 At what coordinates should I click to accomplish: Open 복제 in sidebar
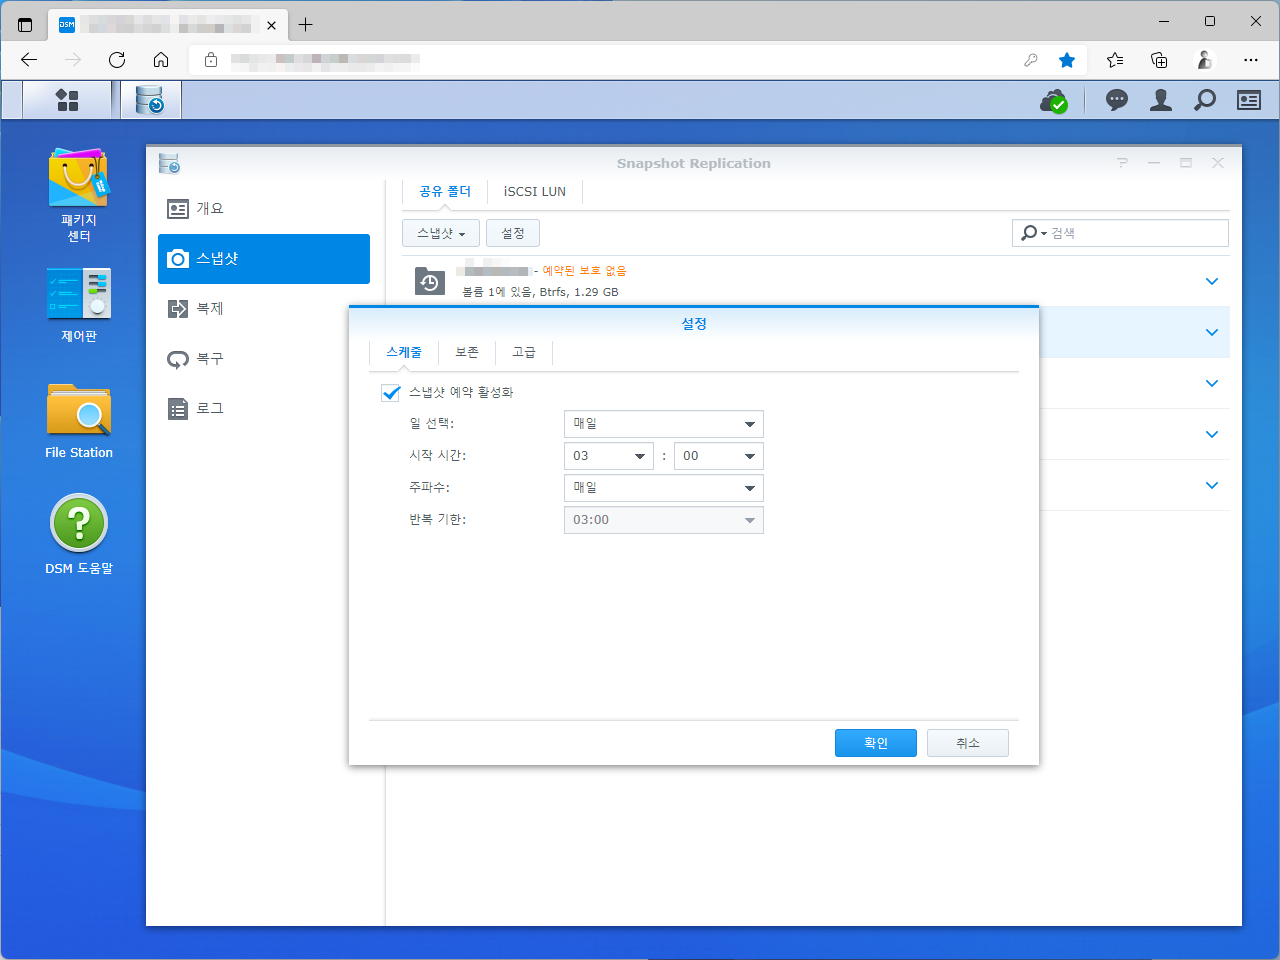264,309
